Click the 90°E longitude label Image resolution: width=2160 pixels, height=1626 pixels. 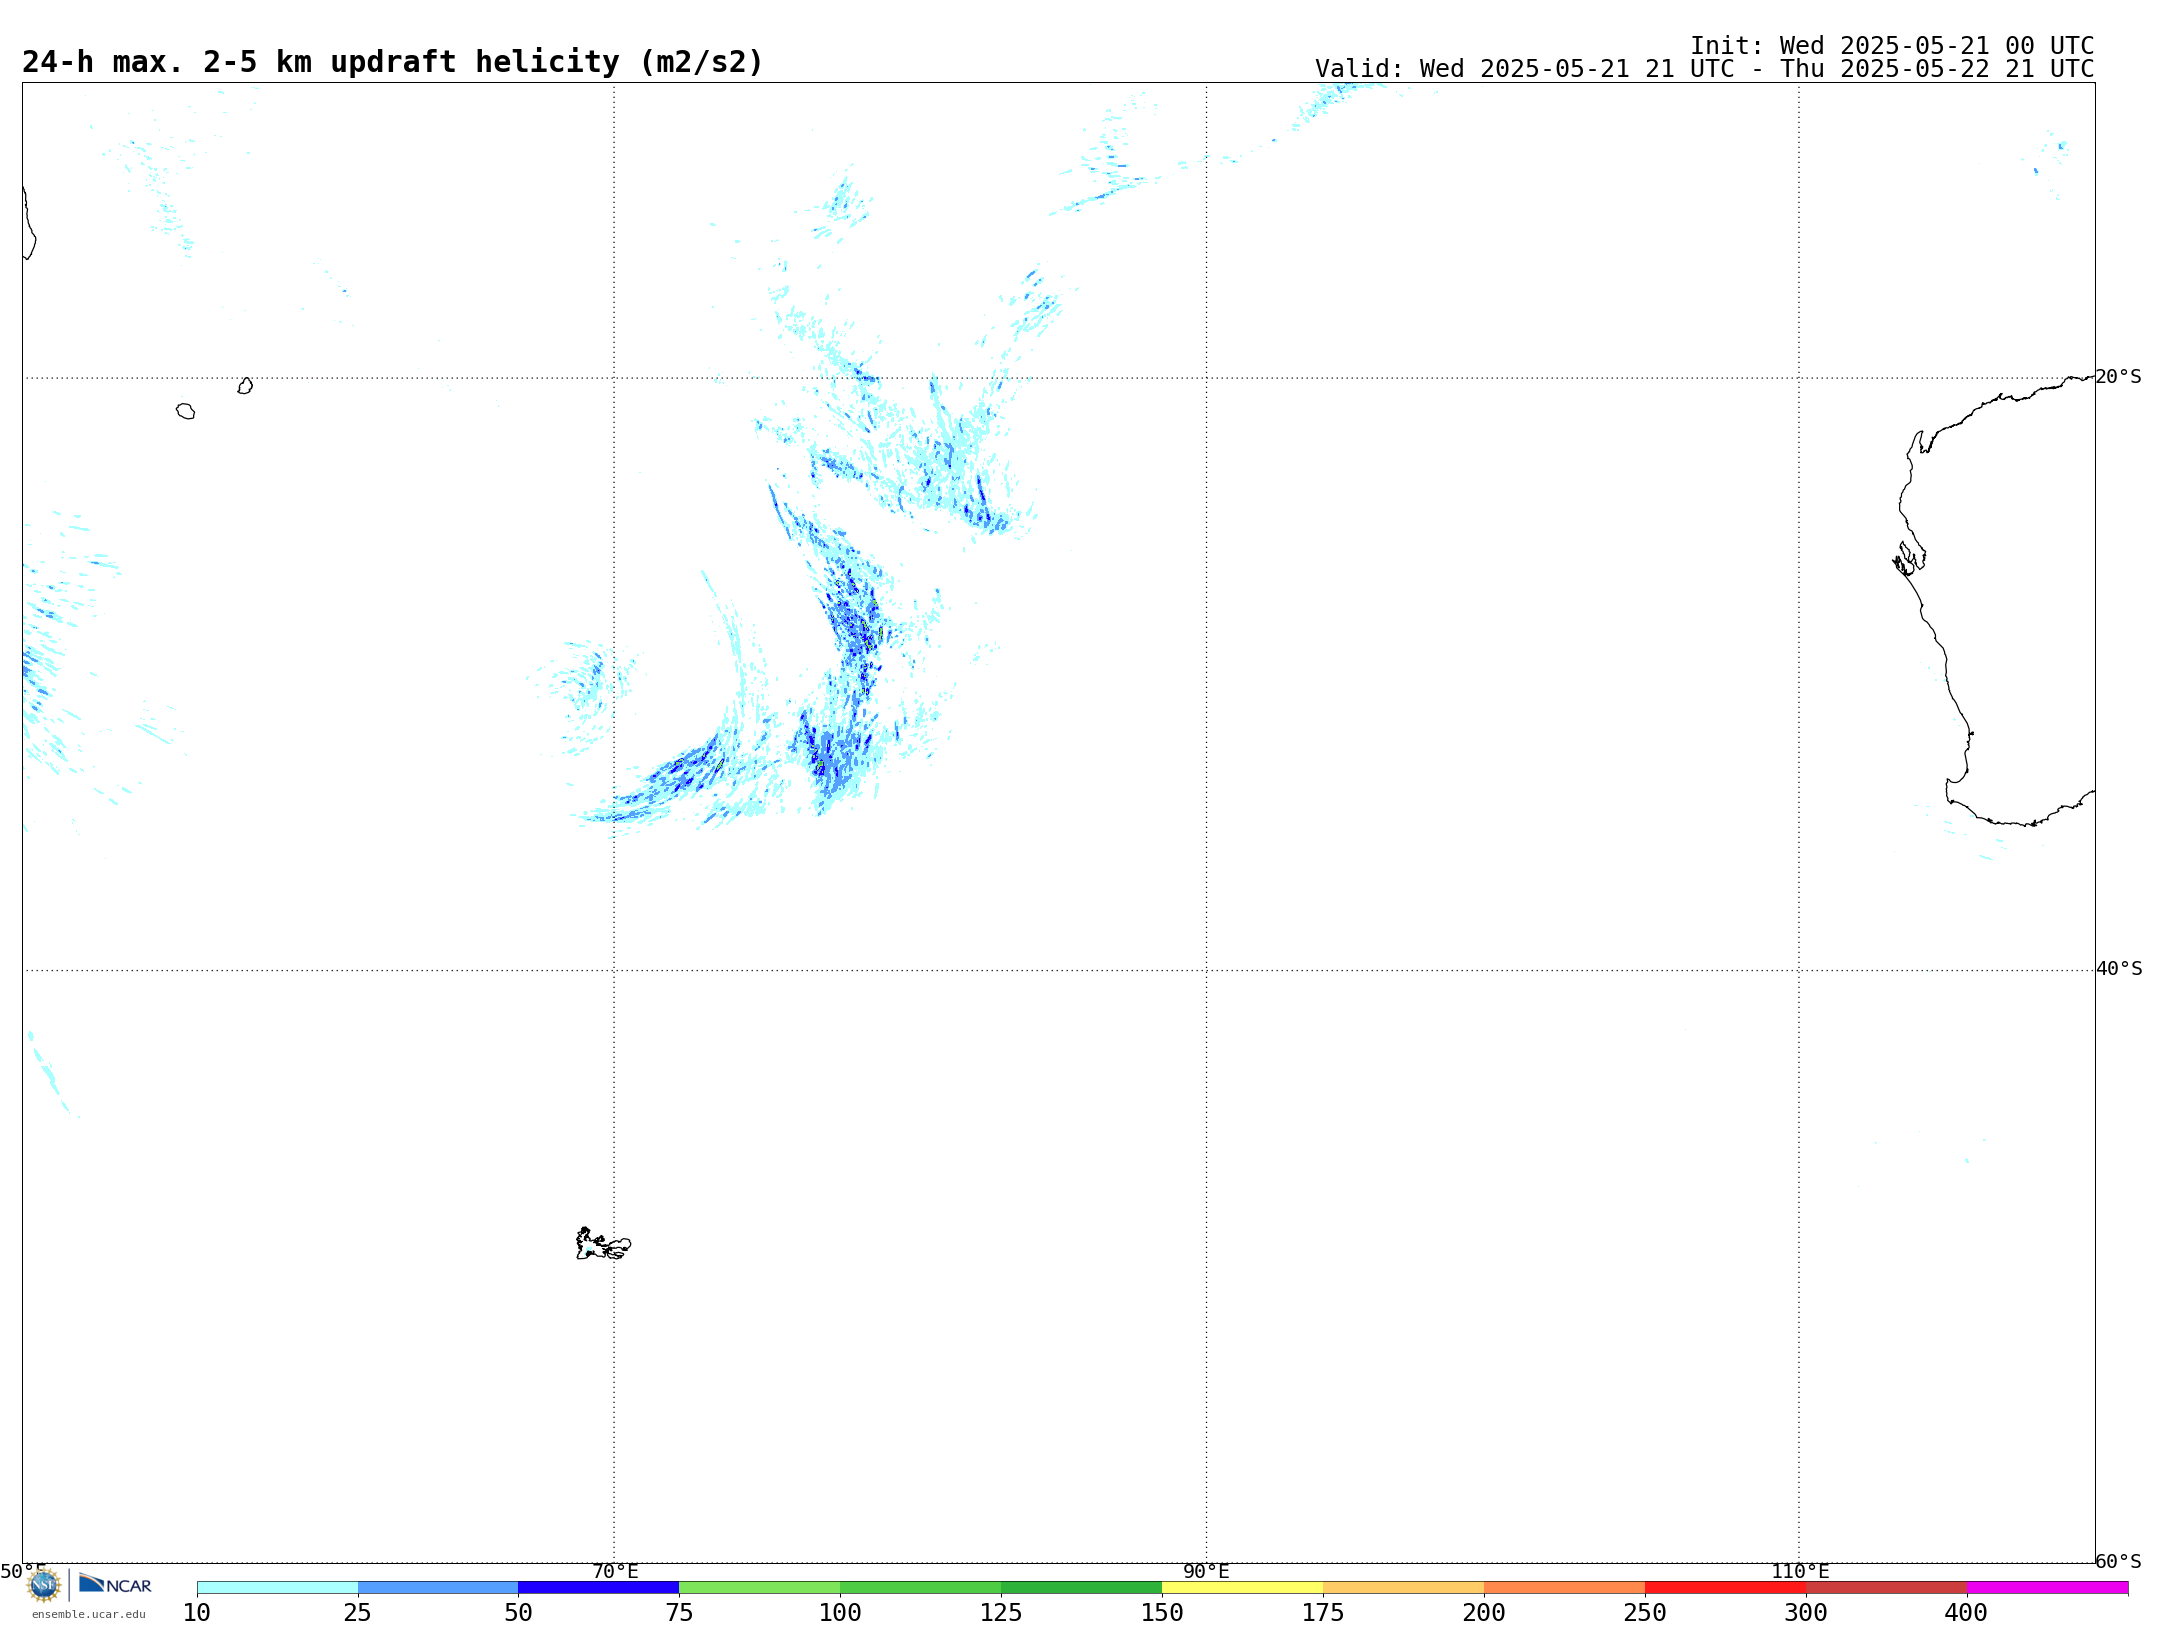1206,1571
